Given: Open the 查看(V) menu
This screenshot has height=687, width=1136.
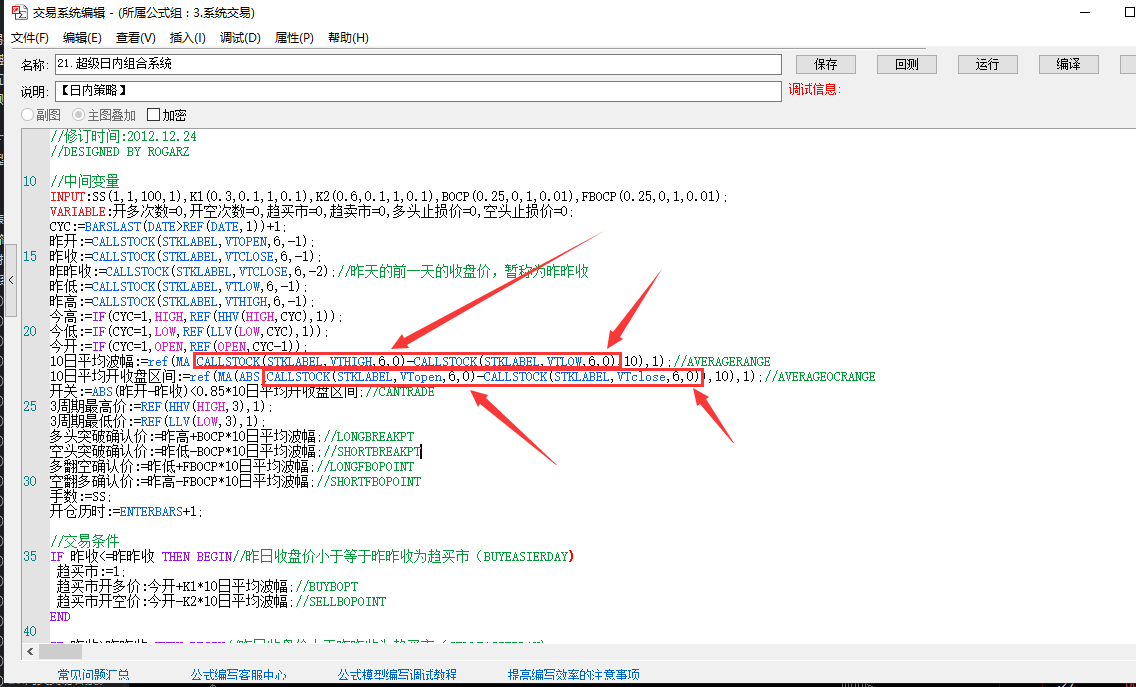Looking at the screenshot, I should click(135, 38).
